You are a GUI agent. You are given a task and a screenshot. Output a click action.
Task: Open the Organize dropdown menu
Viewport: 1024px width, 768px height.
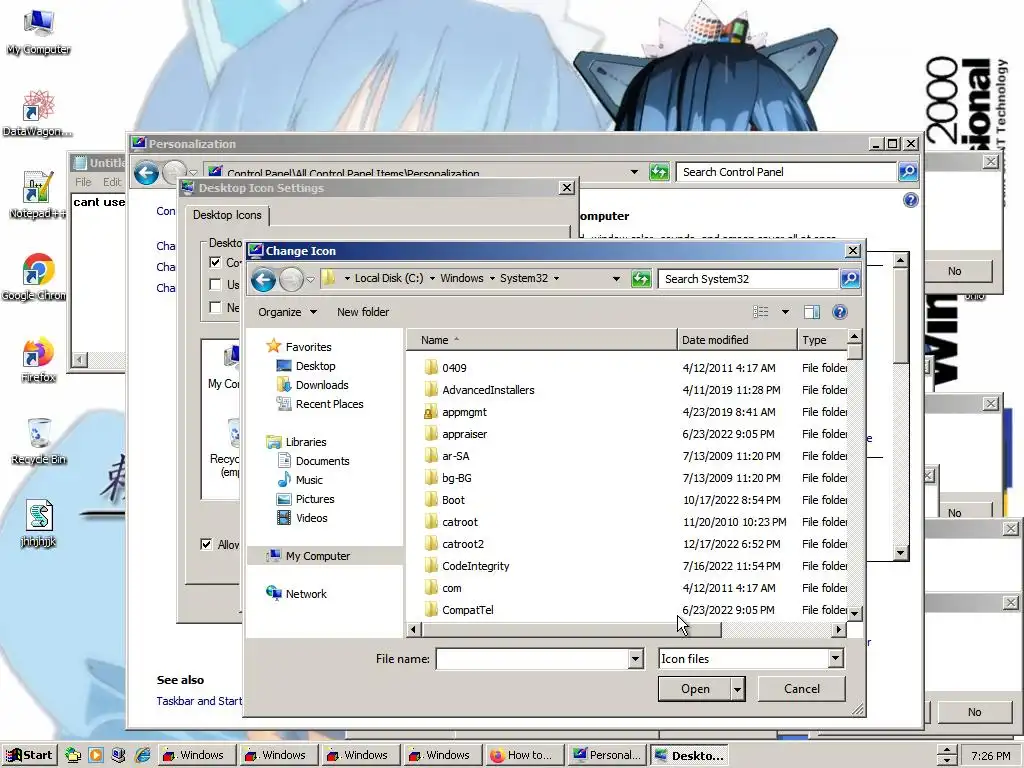click(x=287, y=312)
